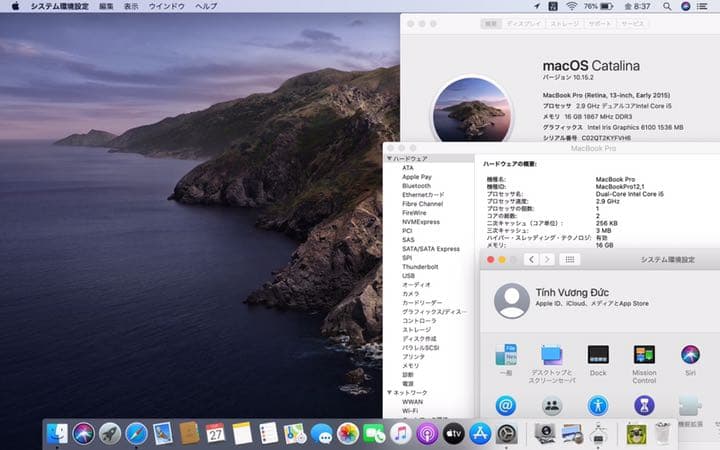
Task: Open FaceTime app in Dock
Action: (x=374, y=433)
